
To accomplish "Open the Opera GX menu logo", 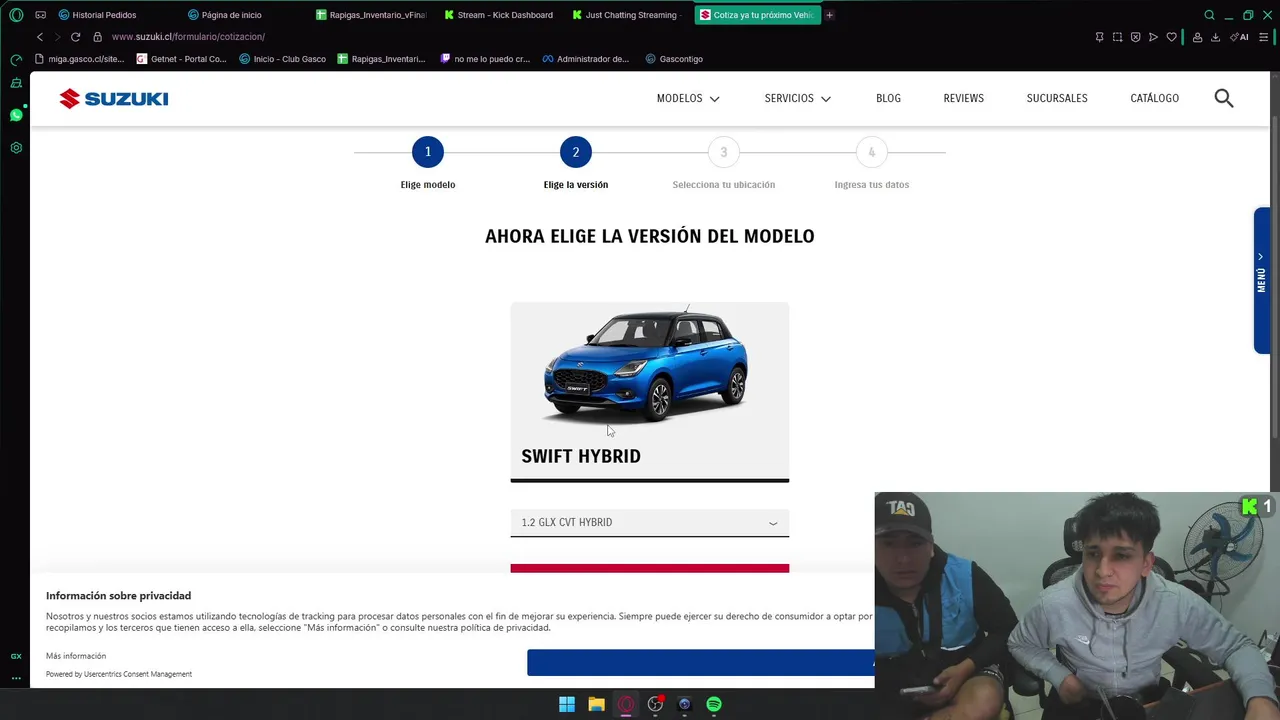I will (x=16, y=15).
